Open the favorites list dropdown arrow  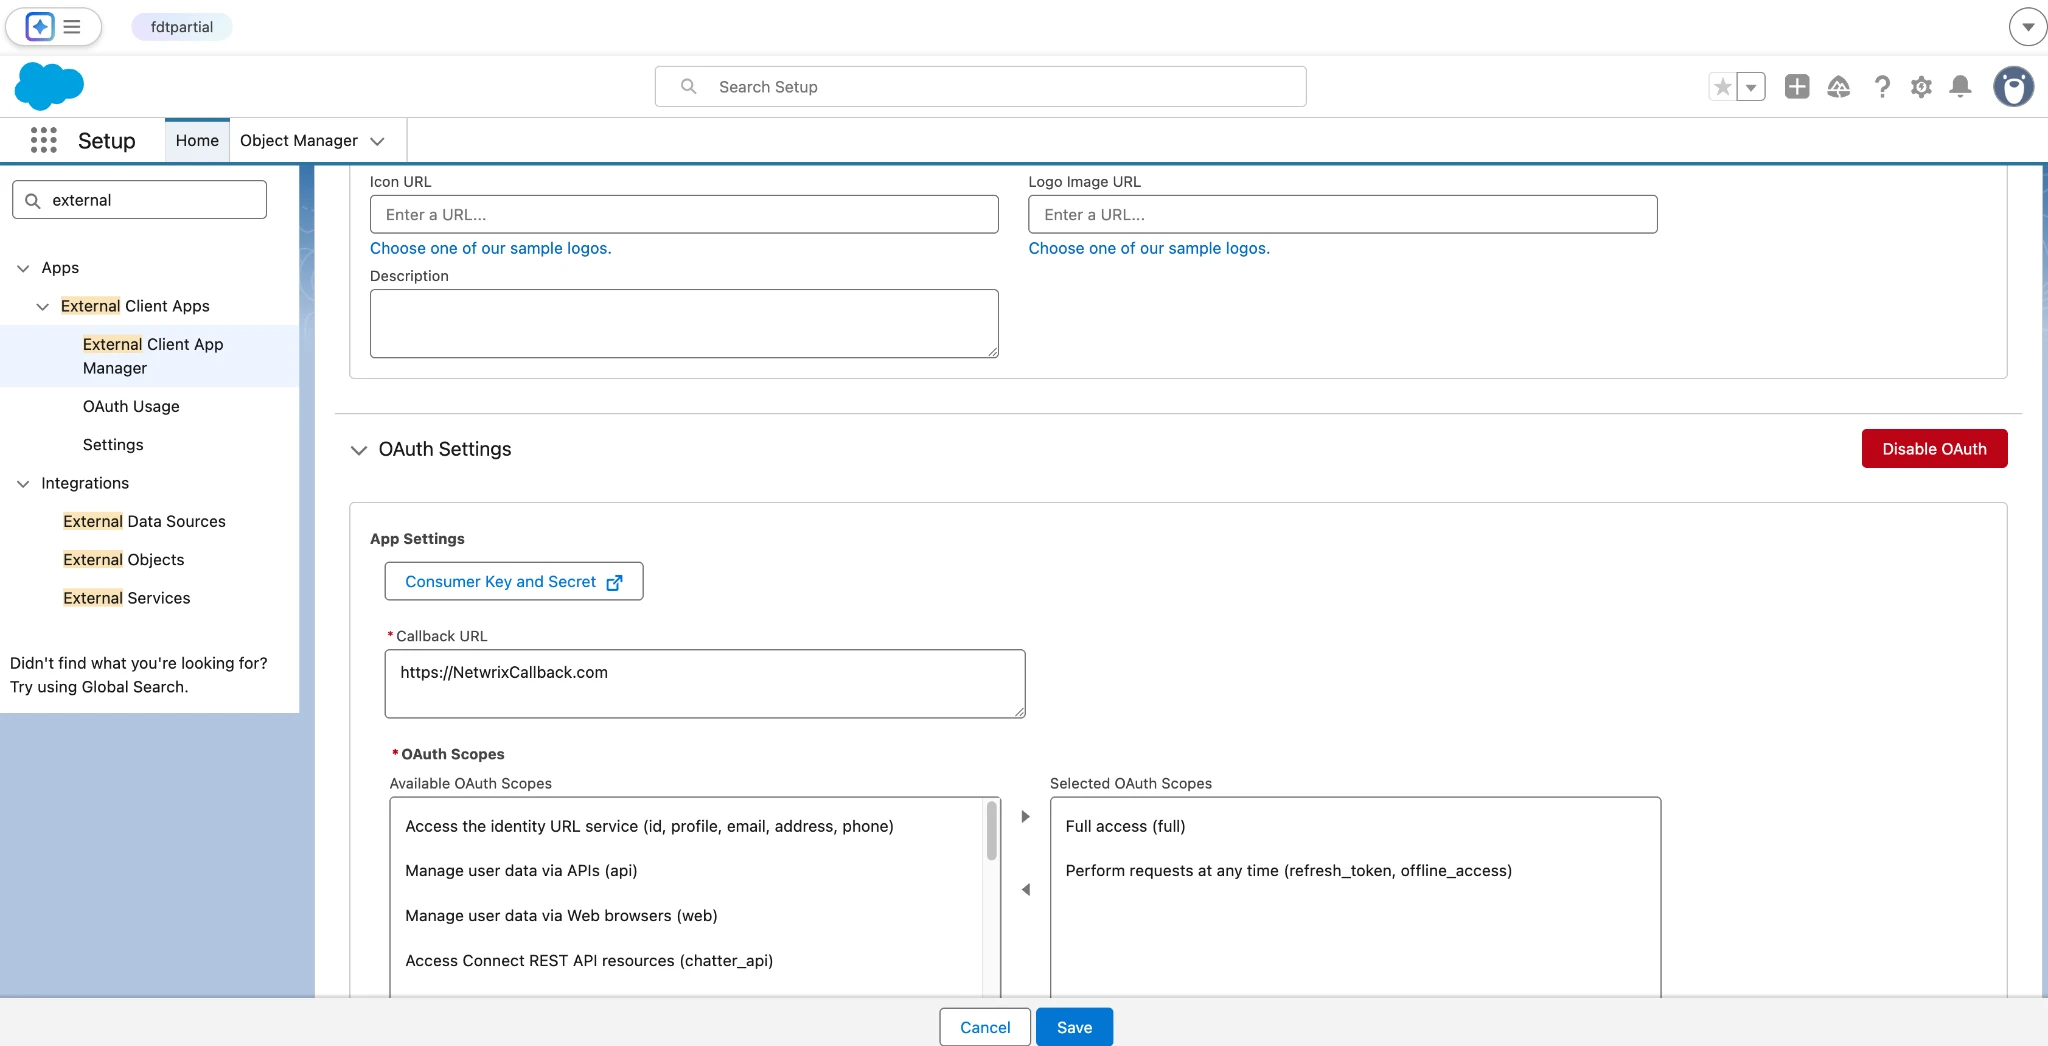click(x=1751, y=87)
